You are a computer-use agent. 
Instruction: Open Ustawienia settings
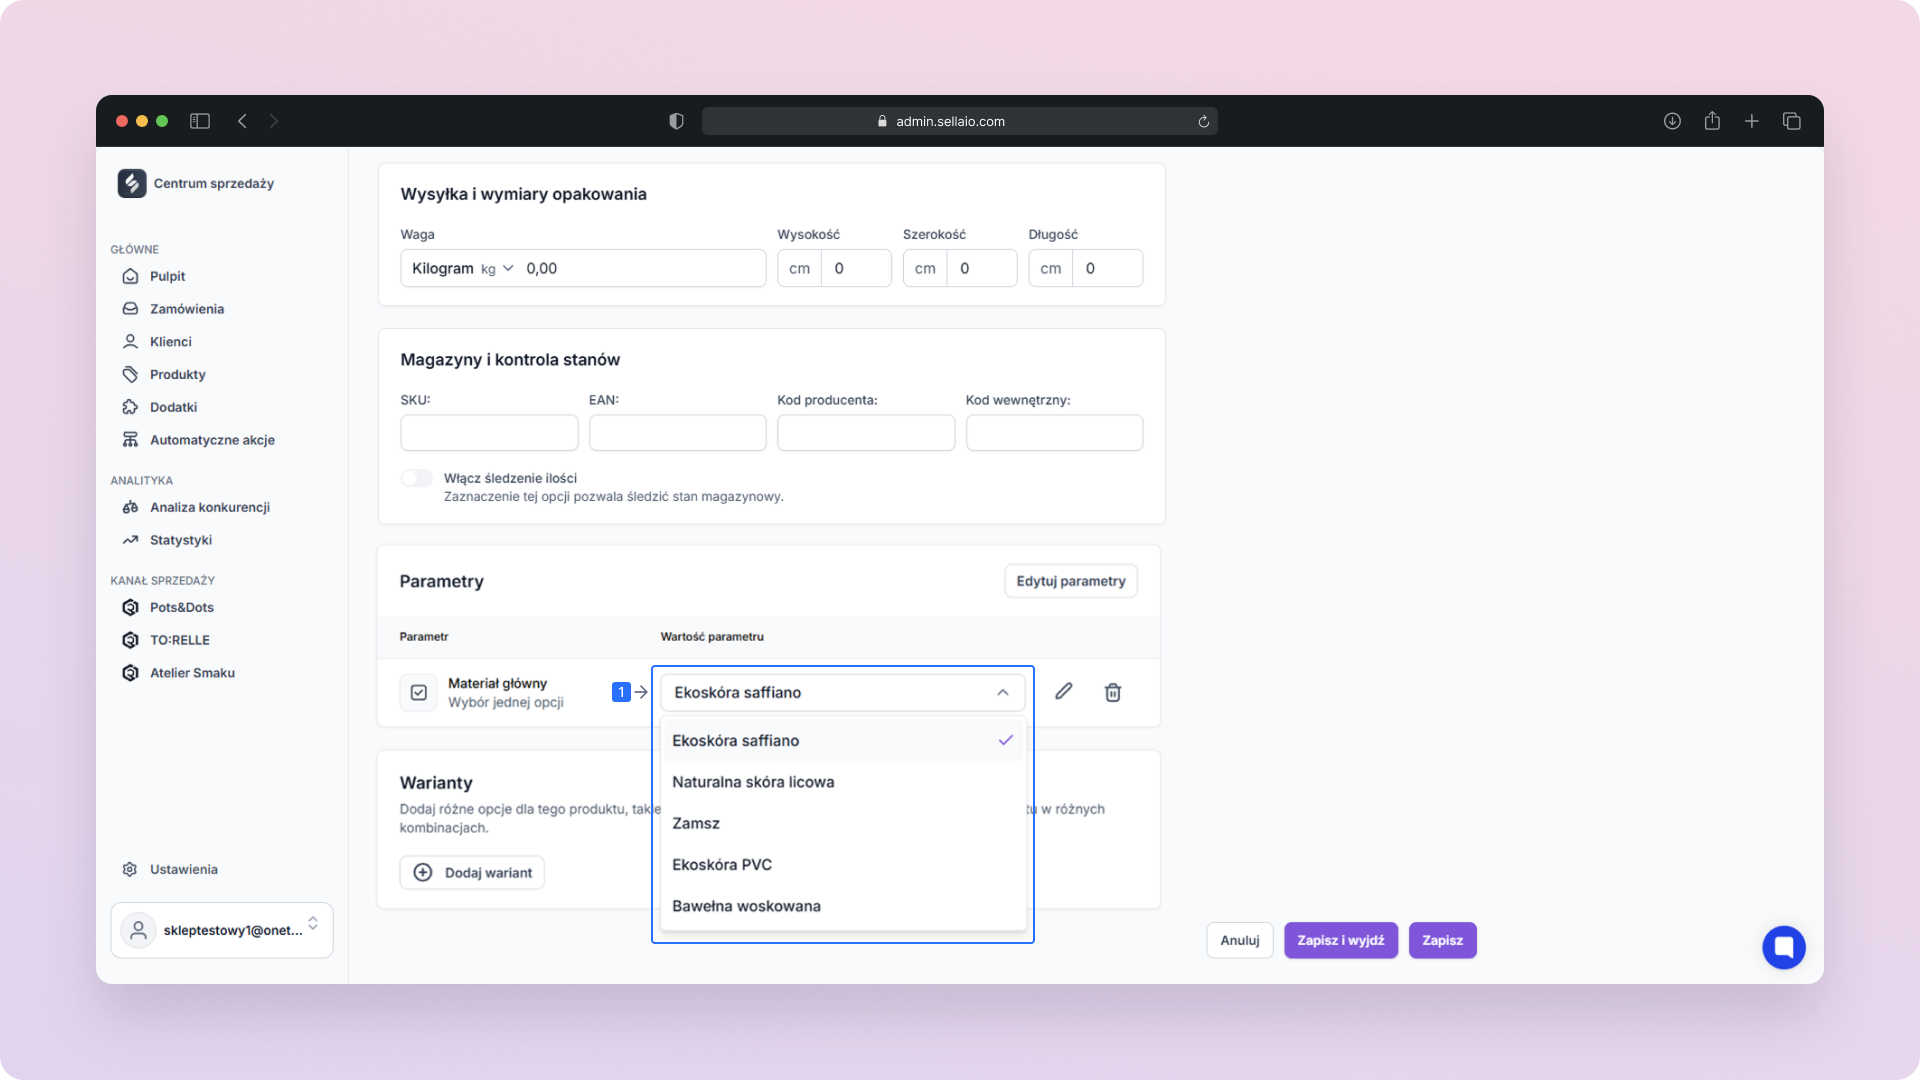click(x=183, y=869)
